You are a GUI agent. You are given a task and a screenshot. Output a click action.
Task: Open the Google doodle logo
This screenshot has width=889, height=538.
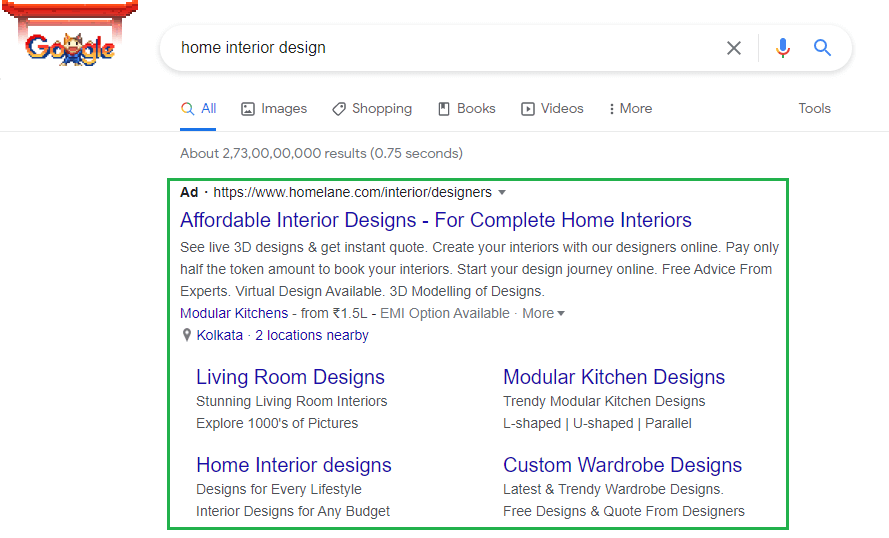pyautogui.click(x=69, y=35)
